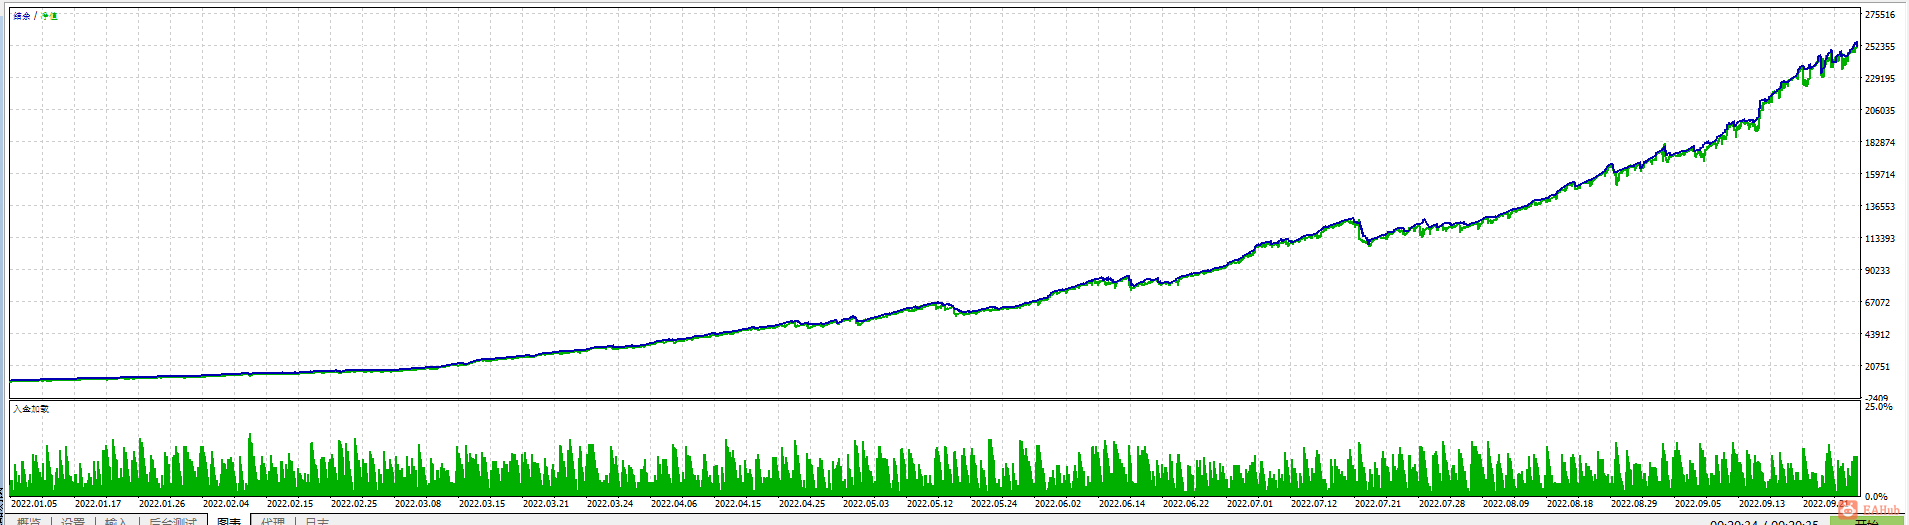Go to the 后台测试 backtest tab
The height and width of the screenshot is (525, 1909).
173,521
